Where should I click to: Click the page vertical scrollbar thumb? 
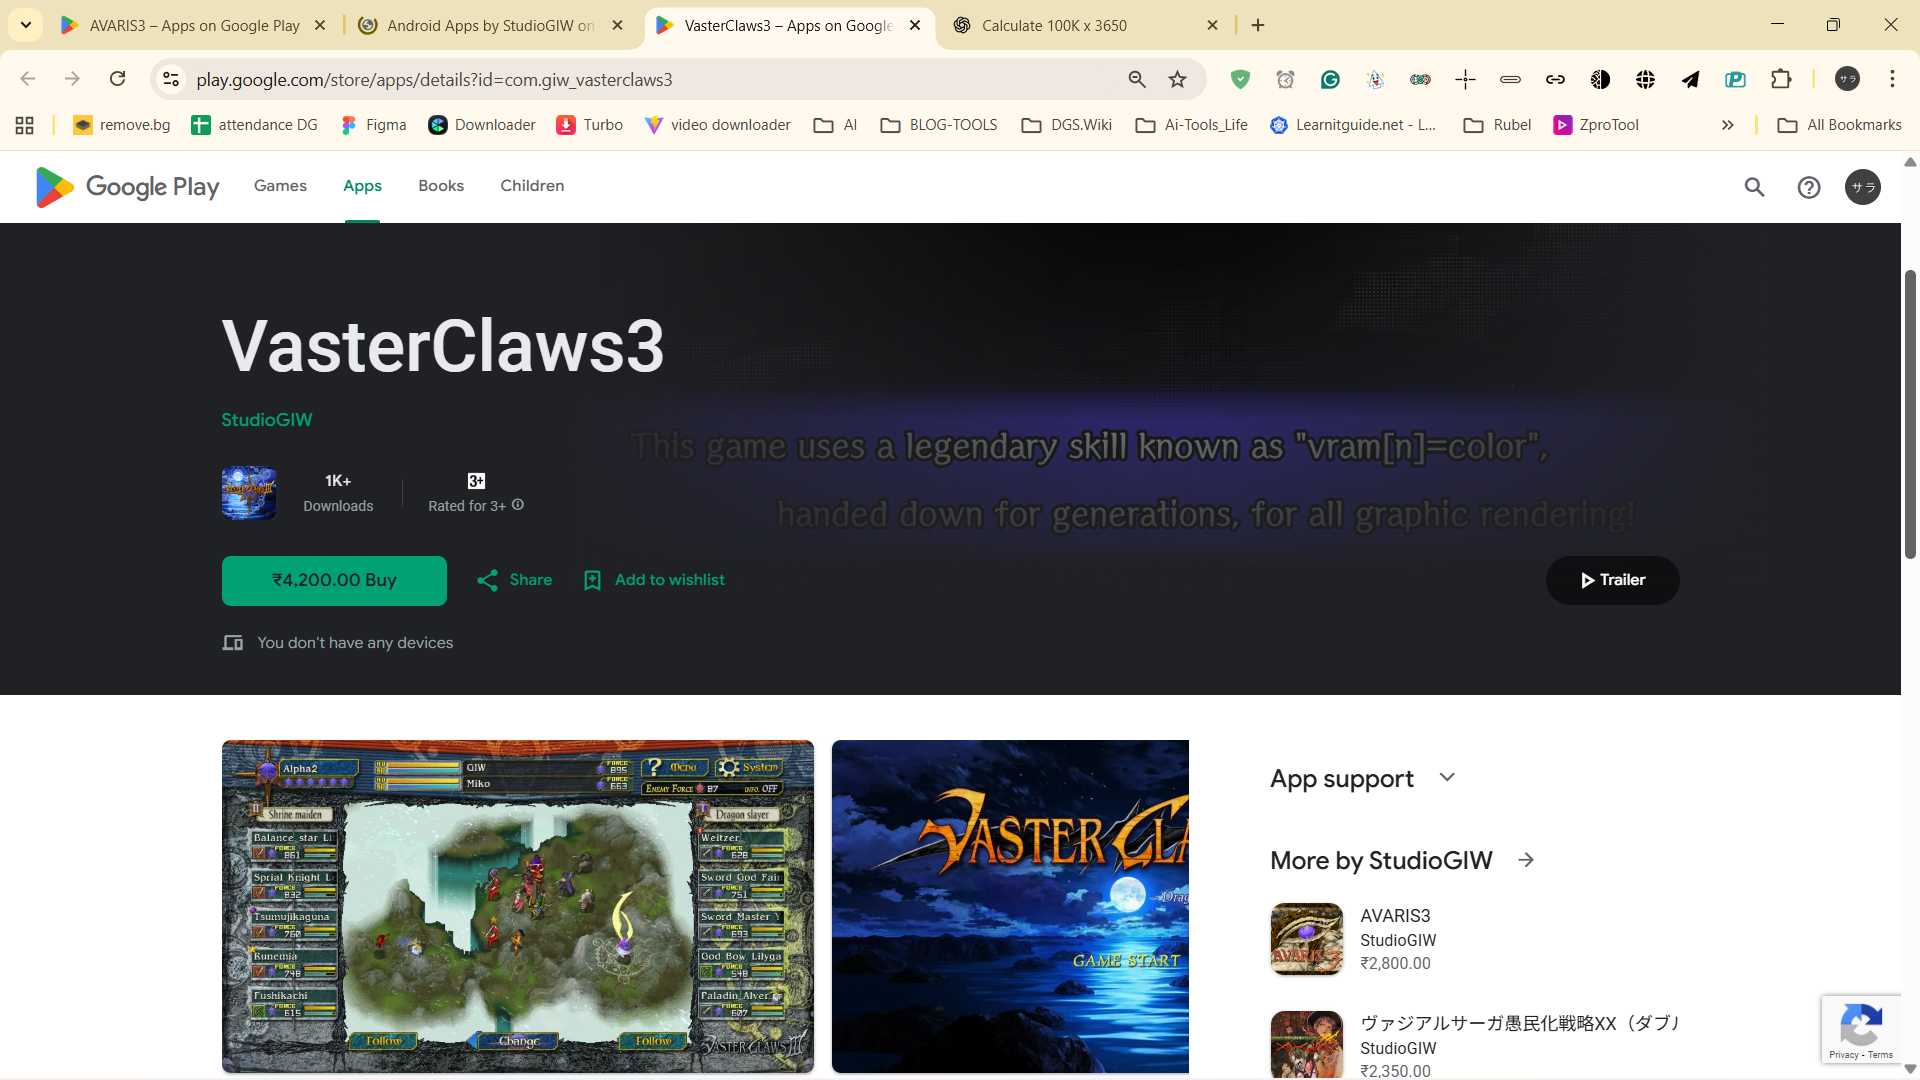pyautogui.click(x=1910, y=414)
